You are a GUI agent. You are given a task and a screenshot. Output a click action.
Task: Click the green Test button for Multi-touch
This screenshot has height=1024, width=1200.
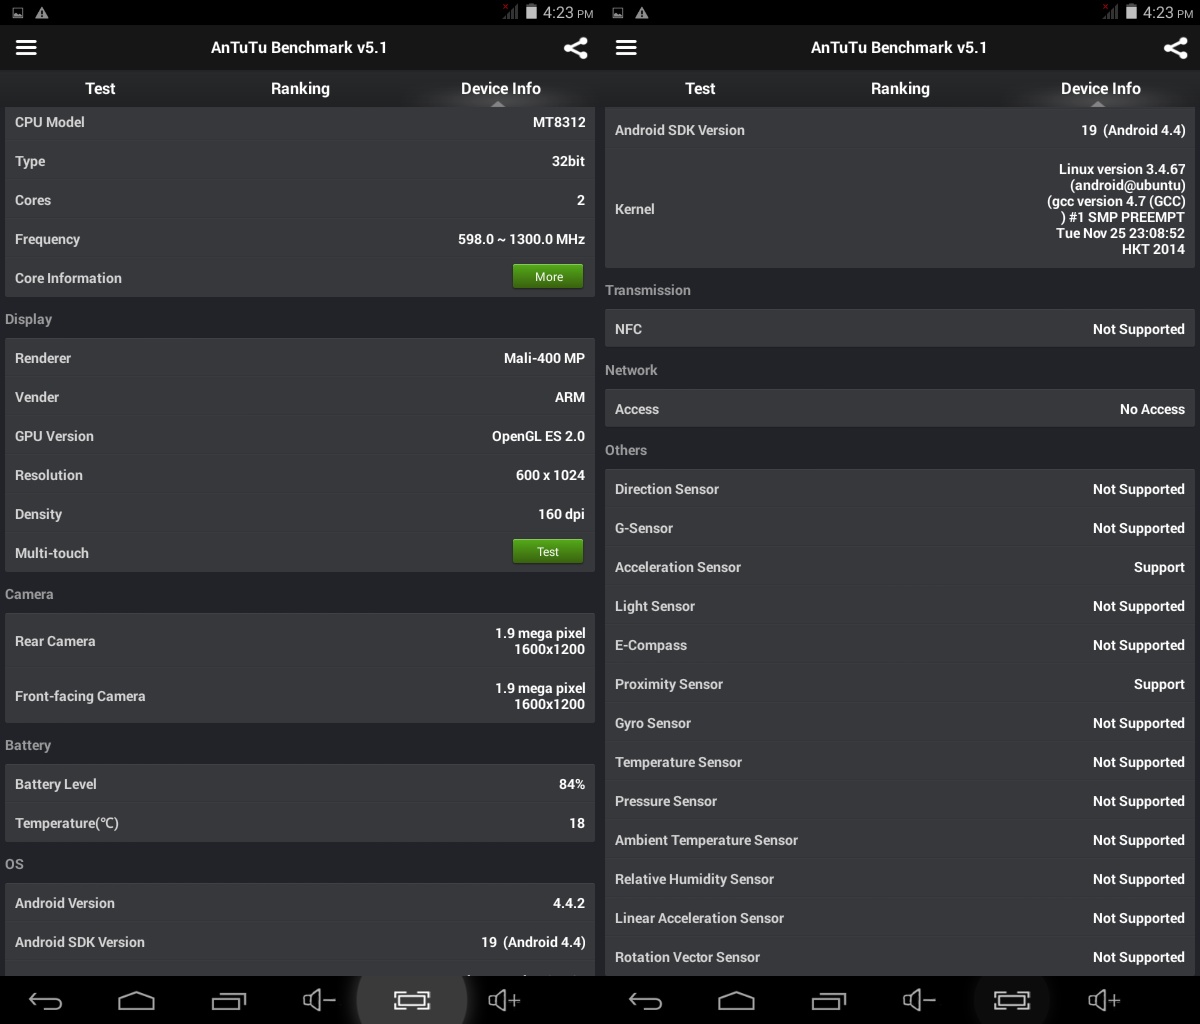click(x=548, y=552)
